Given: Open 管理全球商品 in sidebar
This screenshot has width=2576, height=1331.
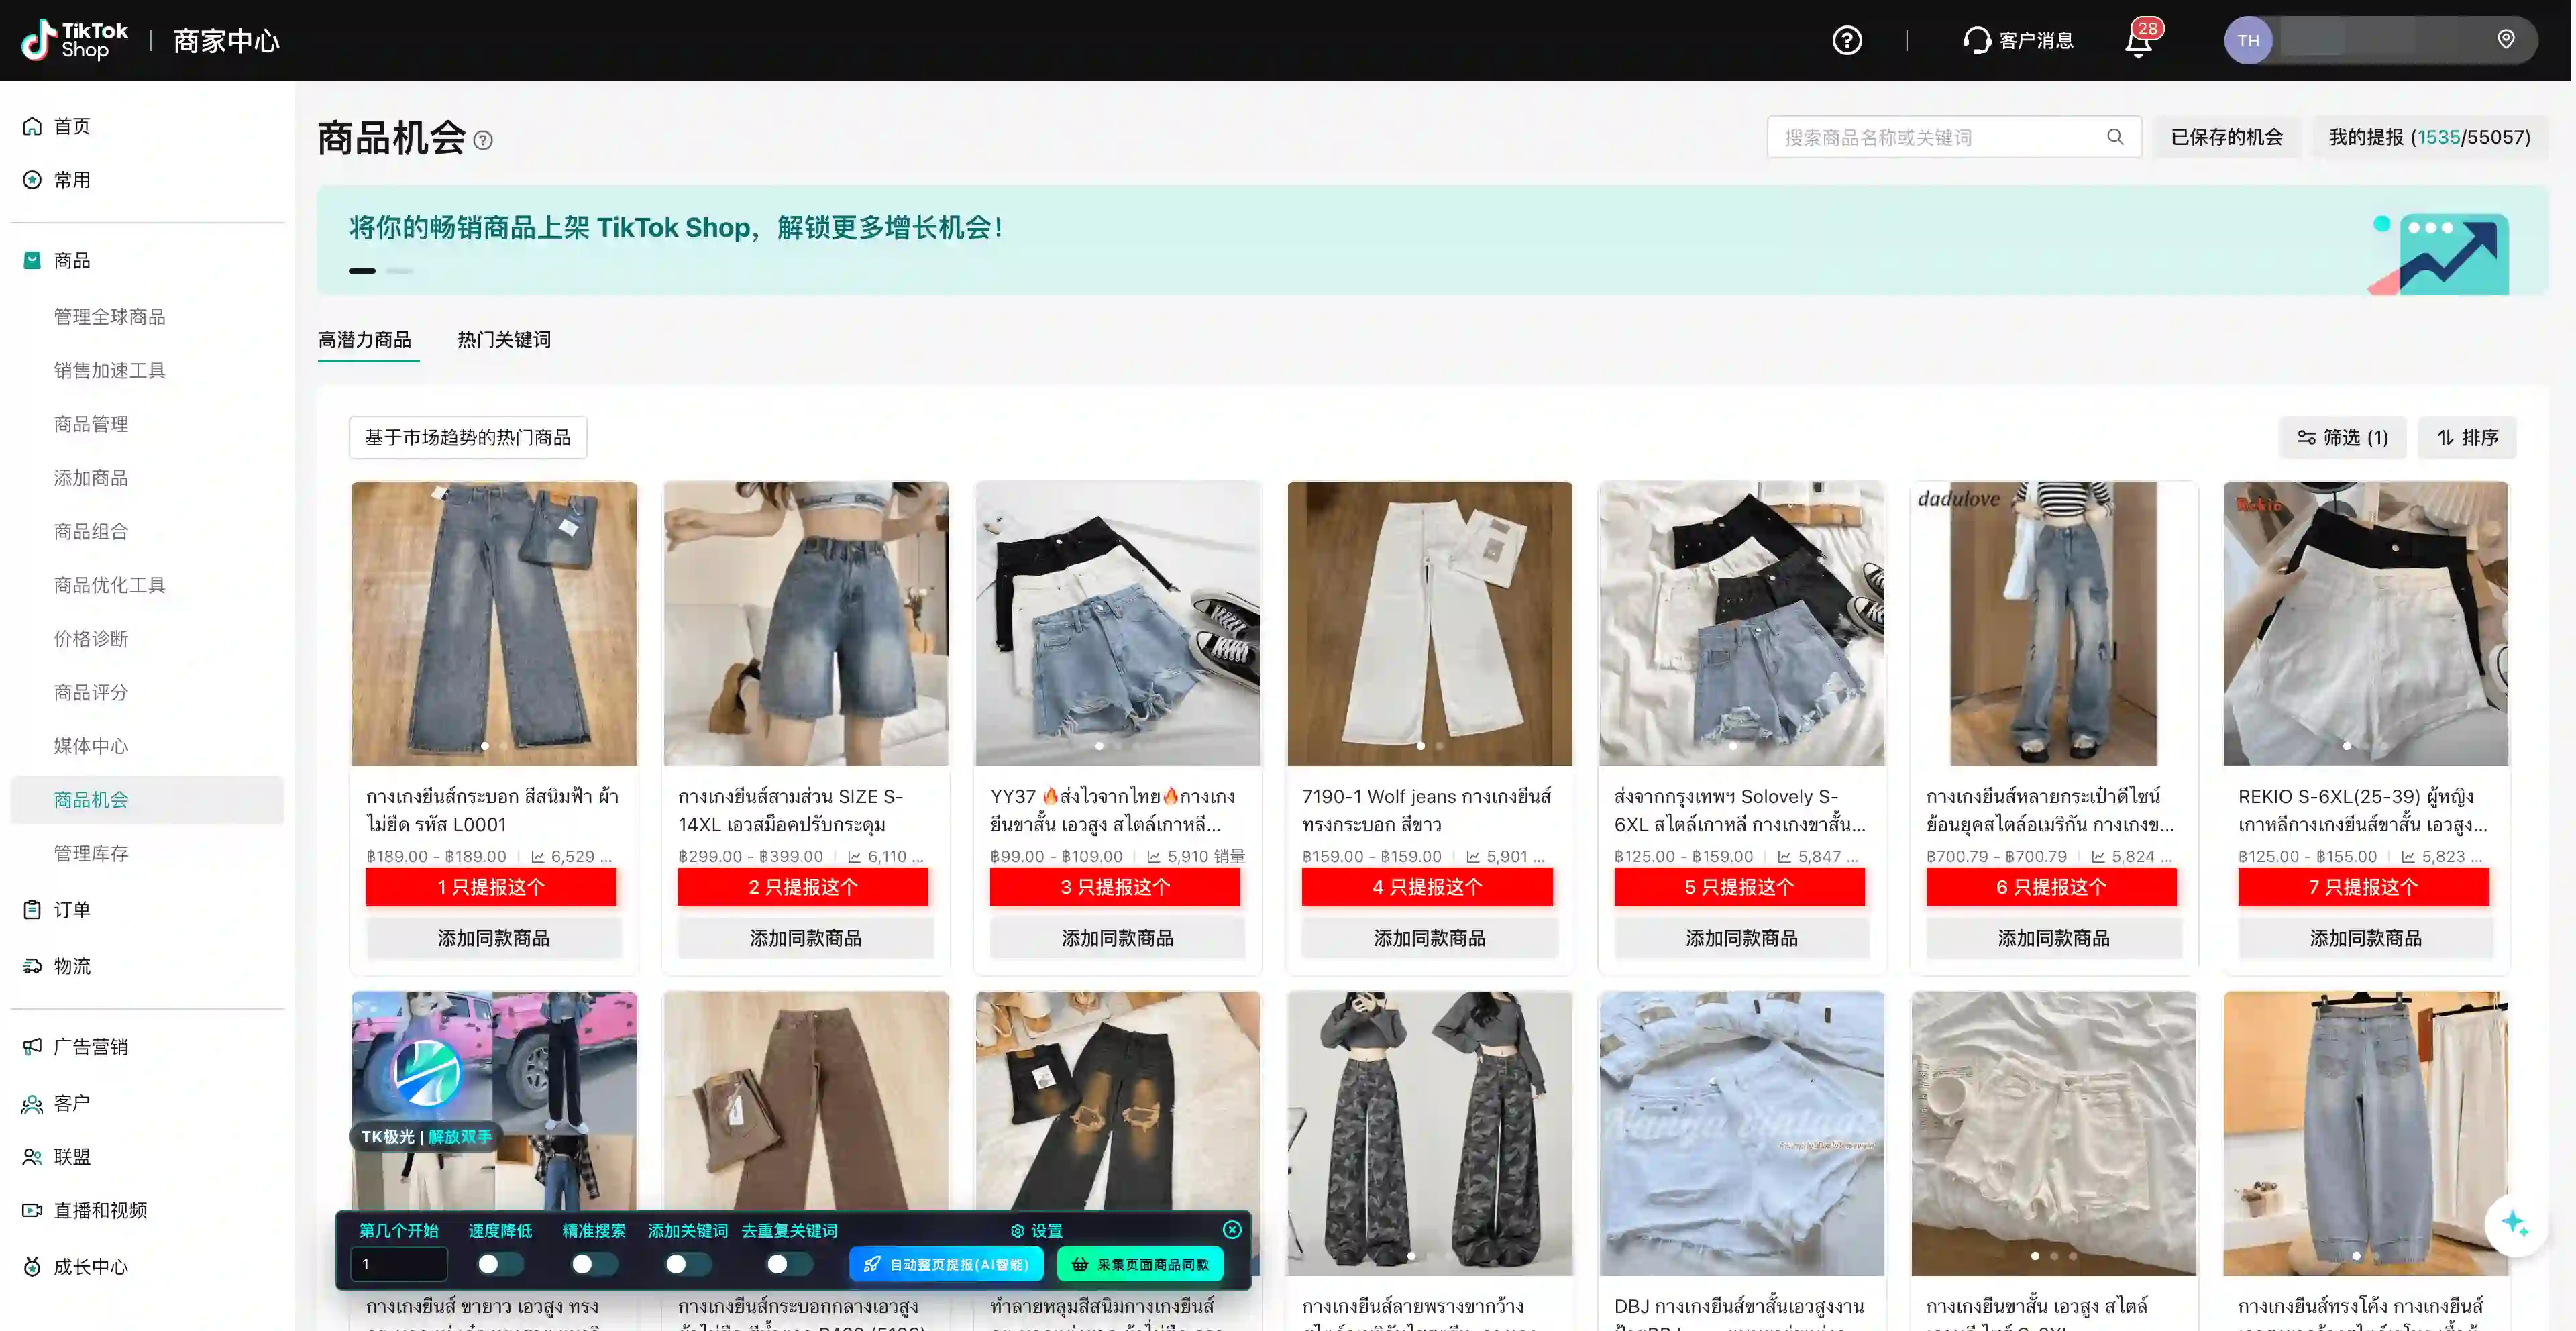Looking at the screenshot, I should coord(110,317).
